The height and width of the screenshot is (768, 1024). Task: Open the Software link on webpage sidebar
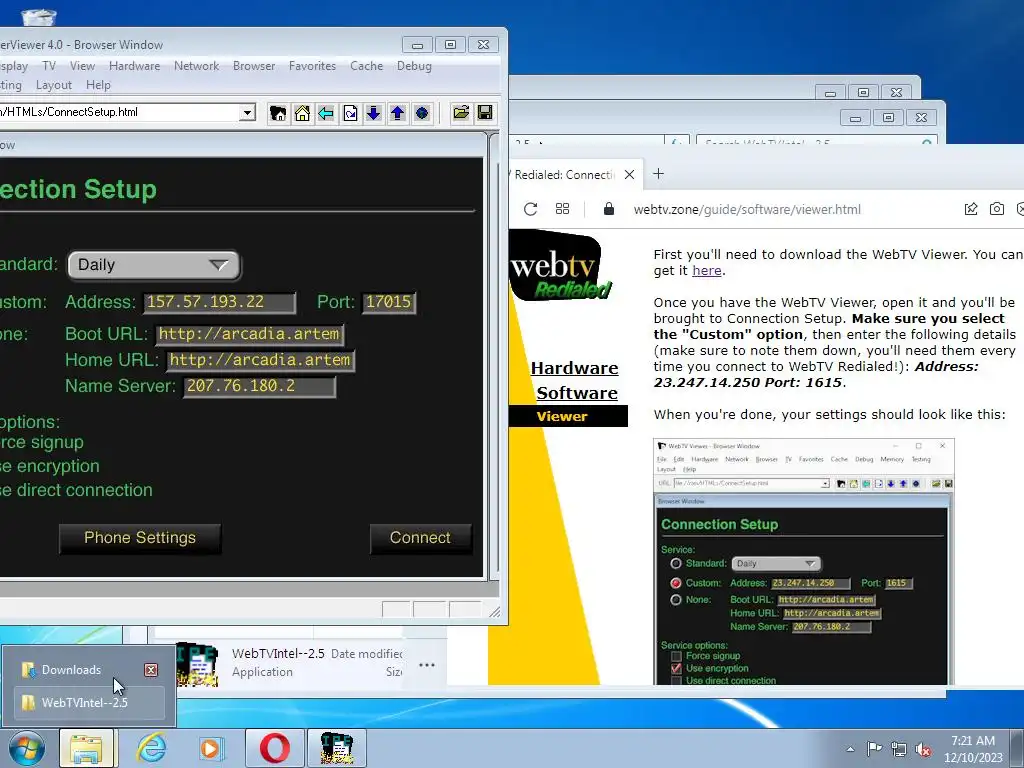(577, 393)
